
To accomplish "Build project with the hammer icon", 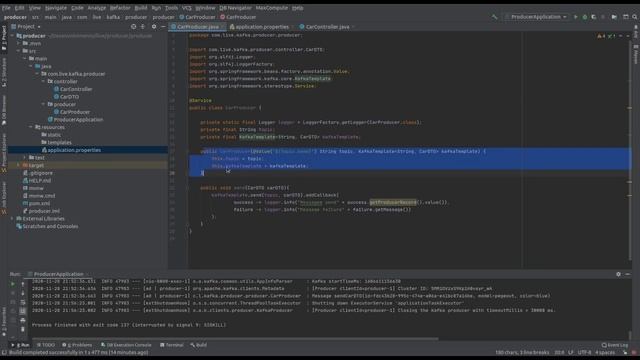I will tap(495, 17).
